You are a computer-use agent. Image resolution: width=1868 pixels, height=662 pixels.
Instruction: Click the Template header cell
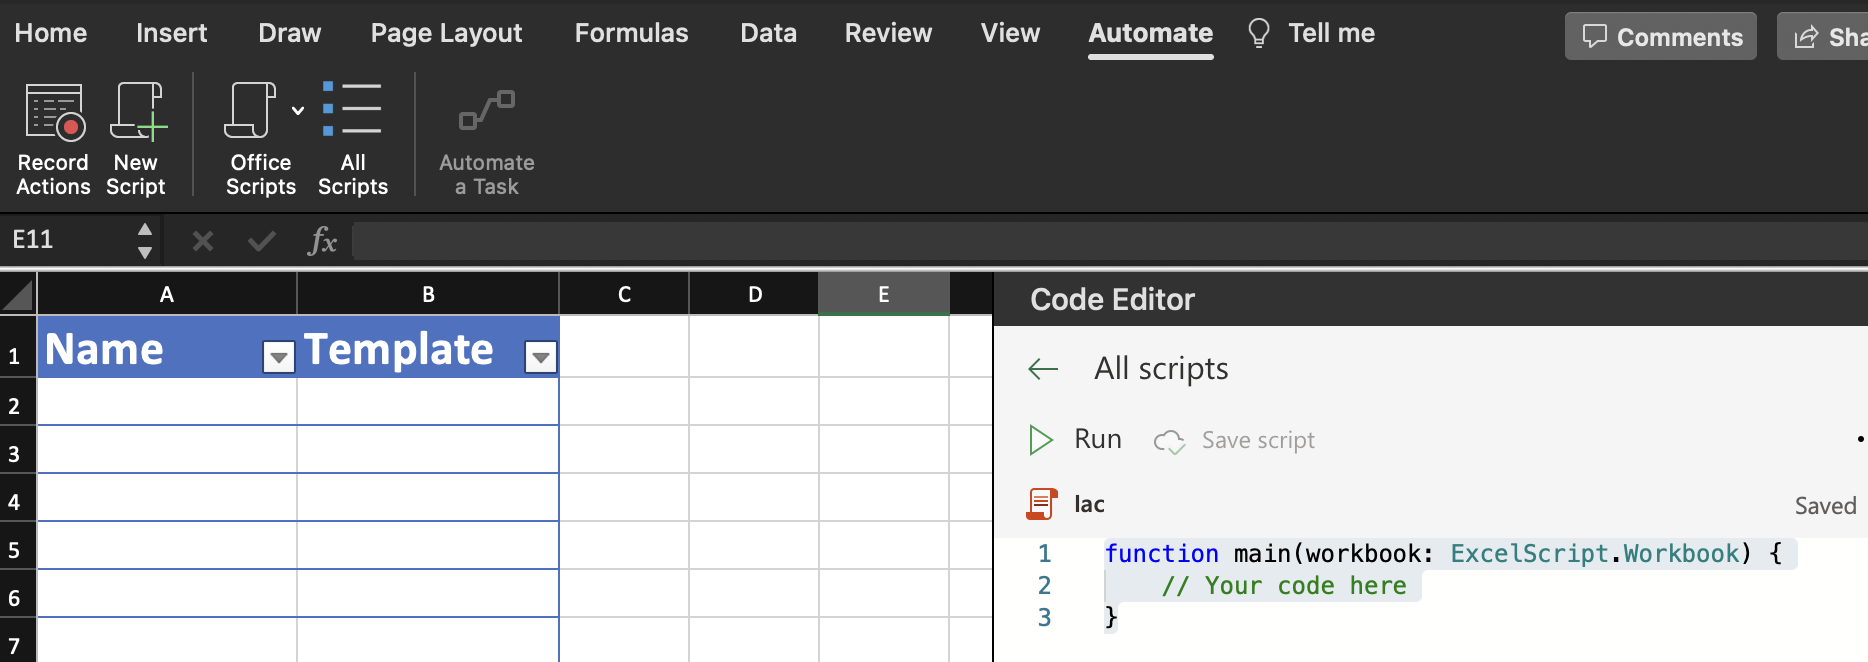428,347
